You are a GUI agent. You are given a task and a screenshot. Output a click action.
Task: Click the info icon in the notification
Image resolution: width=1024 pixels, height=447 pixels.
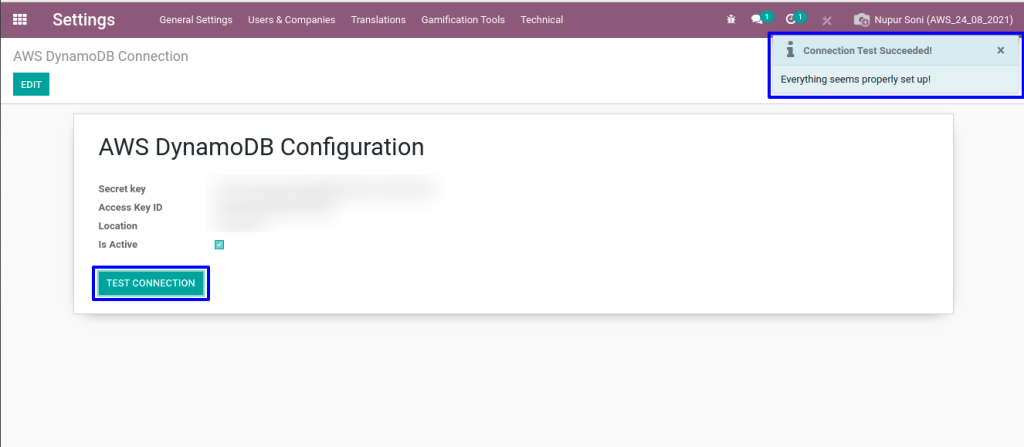[790, 50]
